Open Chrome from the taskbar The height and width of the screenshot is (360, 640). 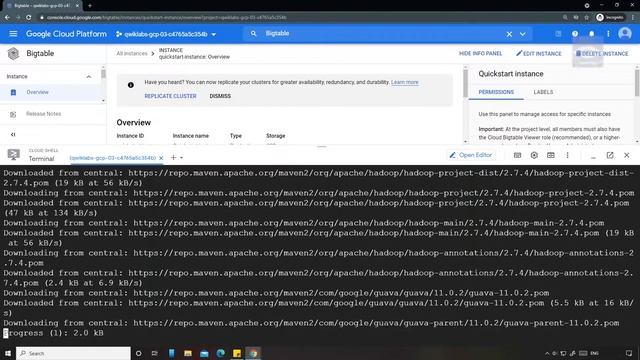click(253, 353)
